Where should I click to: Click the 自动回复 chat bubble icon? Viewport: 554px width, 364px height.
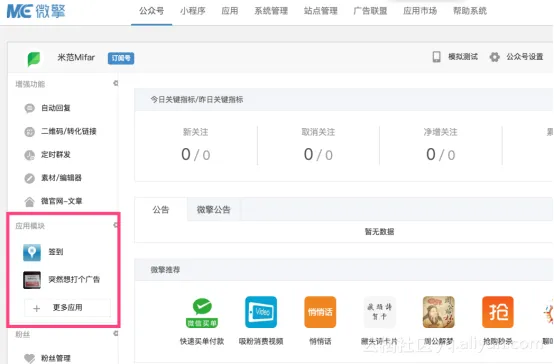click(x=29, y=108)
